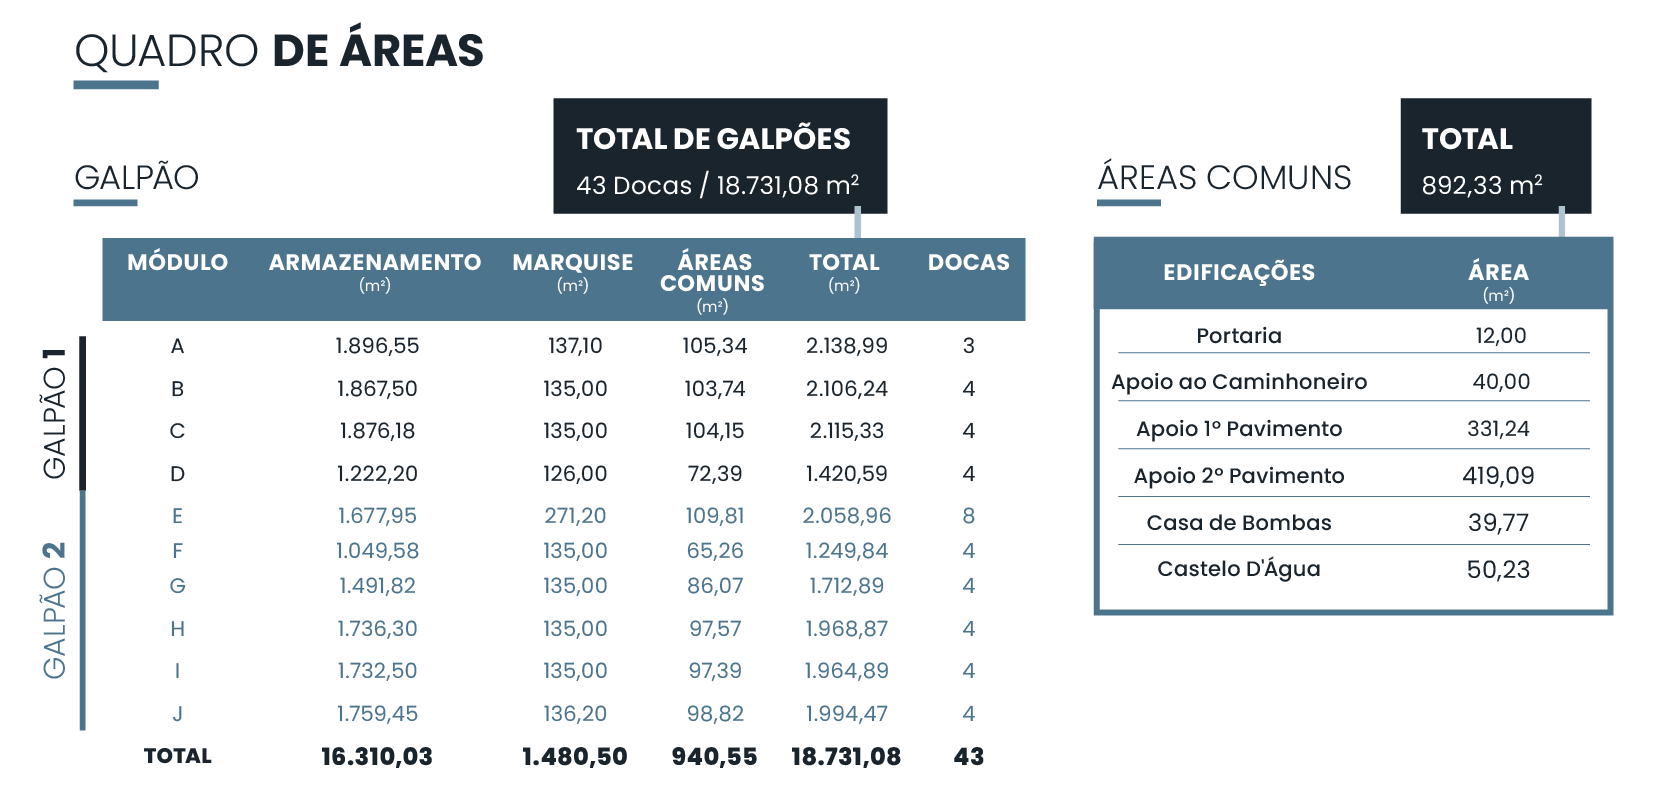Click the vertical GALPÃO 1 label
This screenshot has width=1655, height=798.
click(x=54, y=413)
